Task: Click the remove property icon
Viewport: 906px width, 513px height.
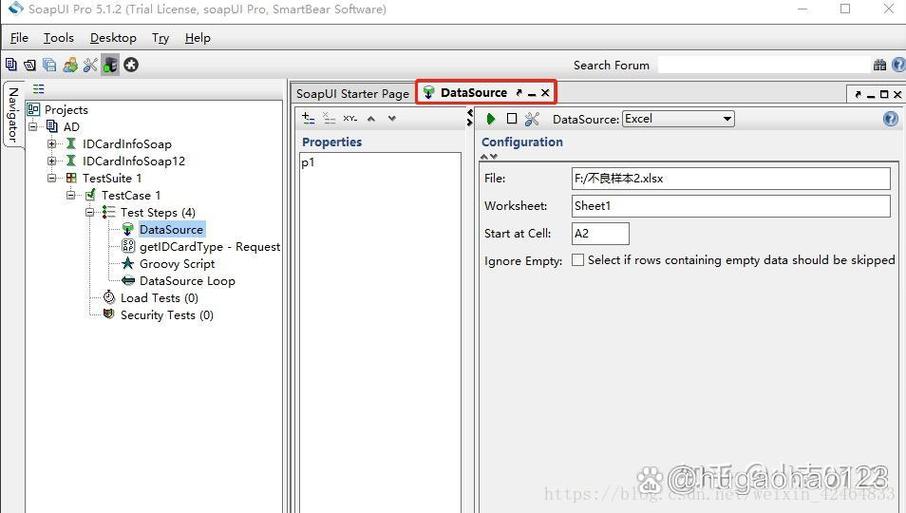Action: point(329,118)
